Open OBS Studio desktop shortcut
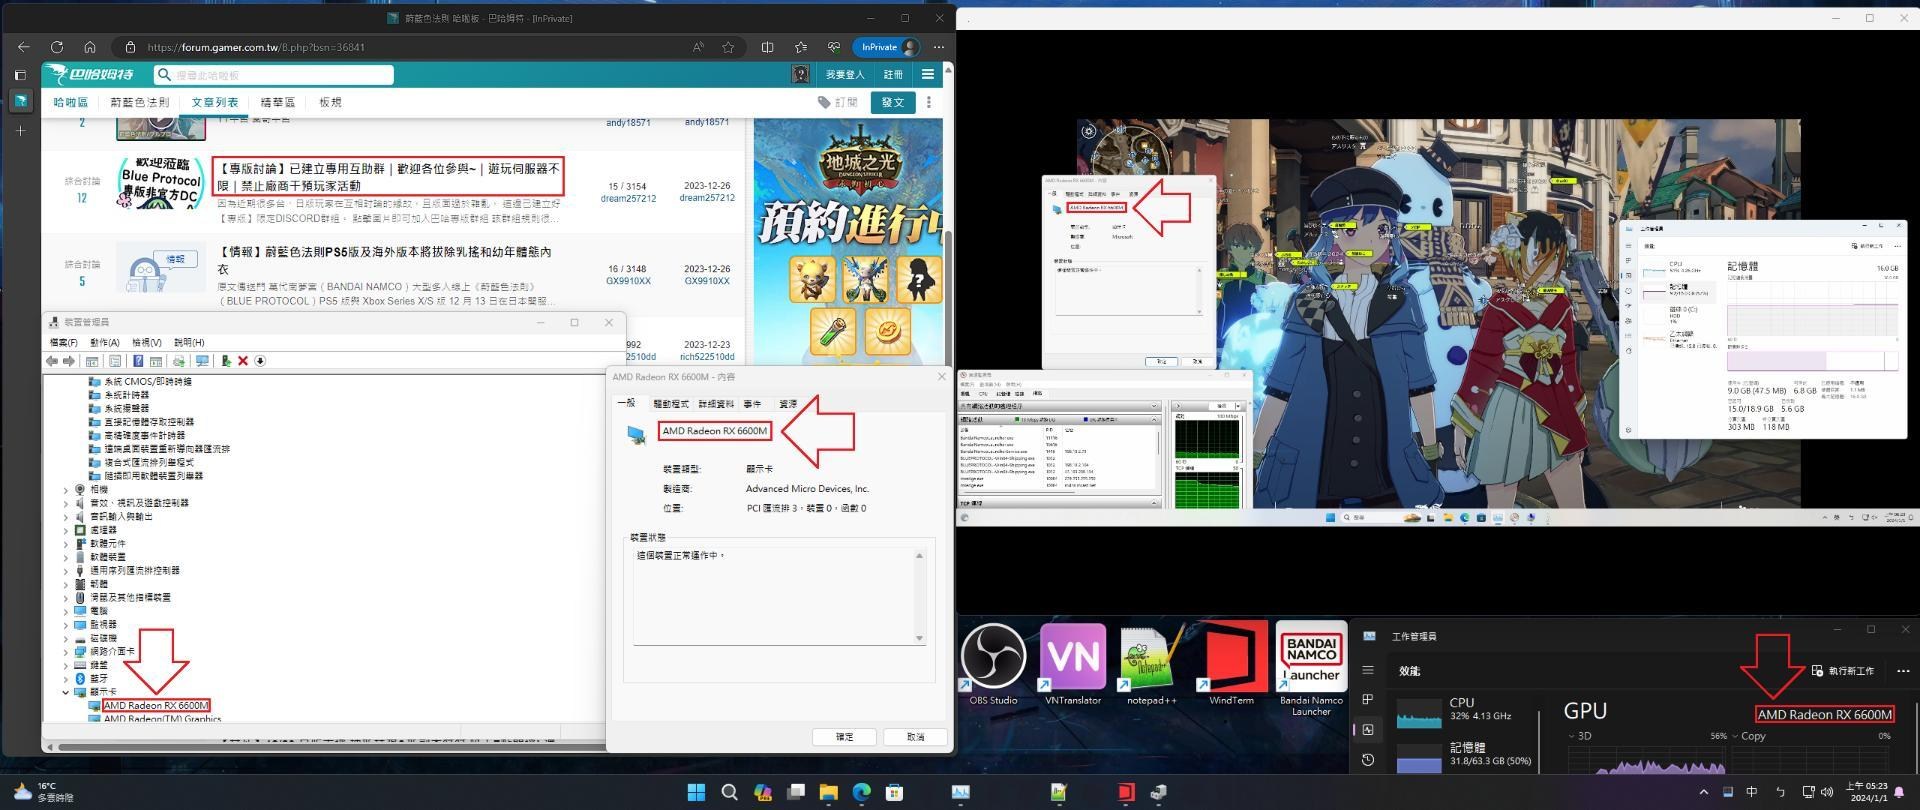 [x=993, y=664]
